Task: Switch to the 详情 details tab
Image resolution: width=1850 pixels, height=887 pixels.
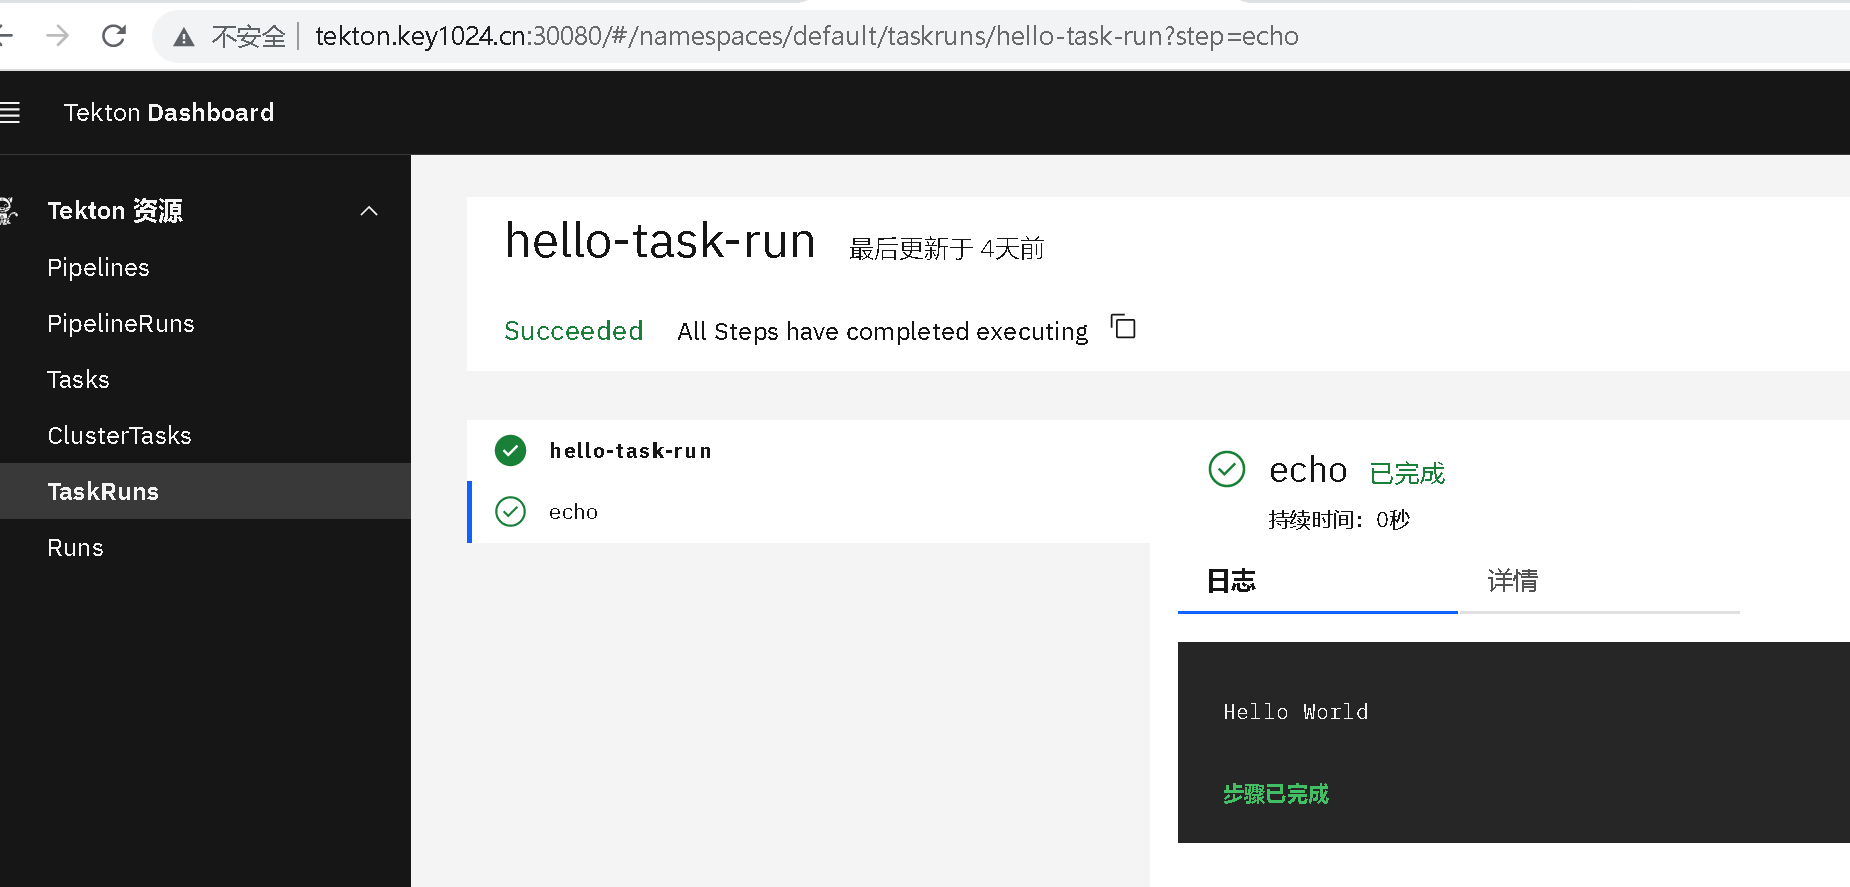Action: tap(1598, 581)
